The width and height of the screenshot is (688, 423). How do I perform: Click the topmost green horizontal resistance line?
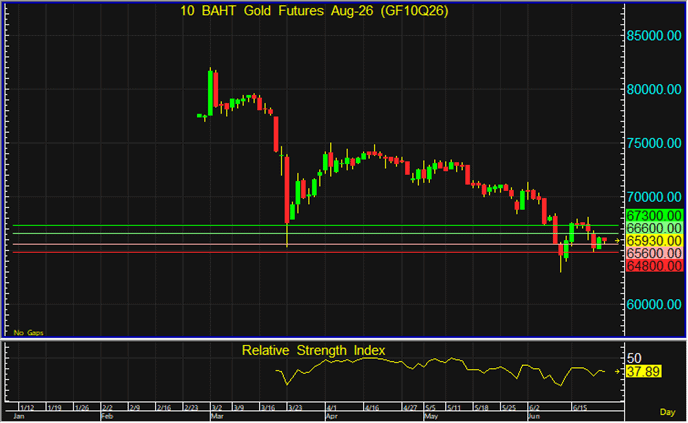coord(315,226)
